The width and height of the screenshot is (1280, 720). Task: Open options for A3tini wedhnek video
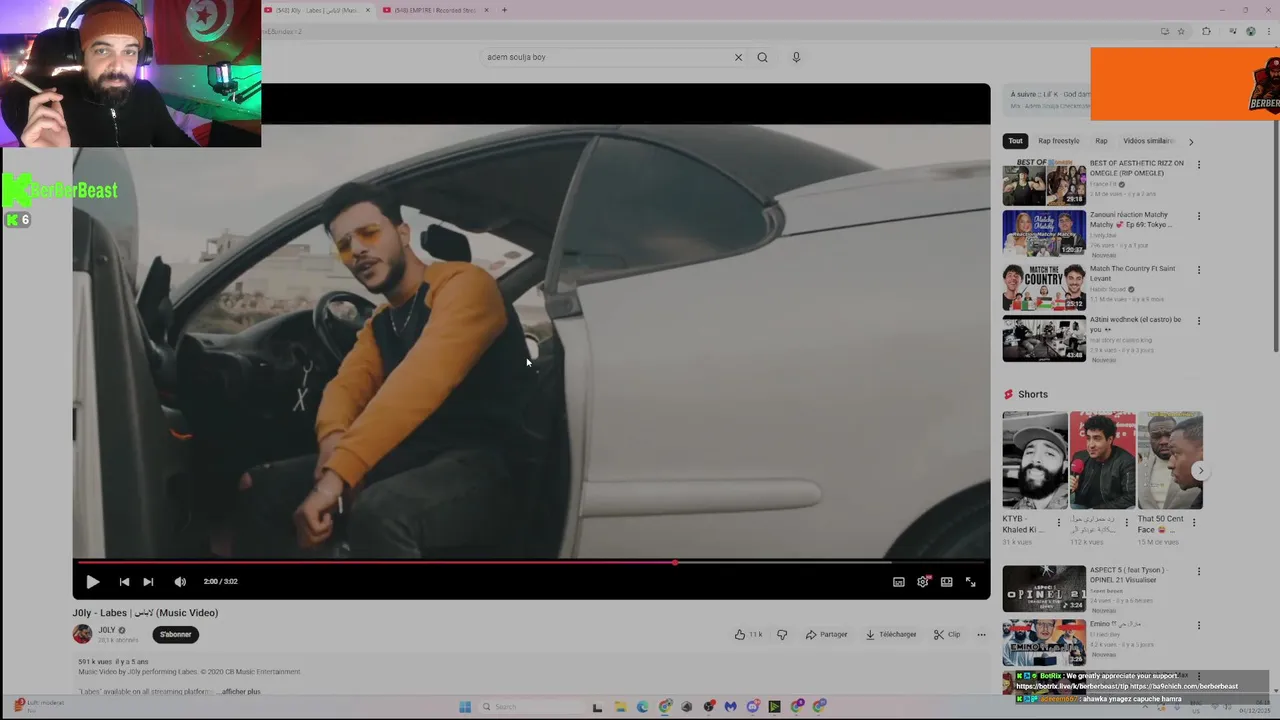tap(1199, 321)
